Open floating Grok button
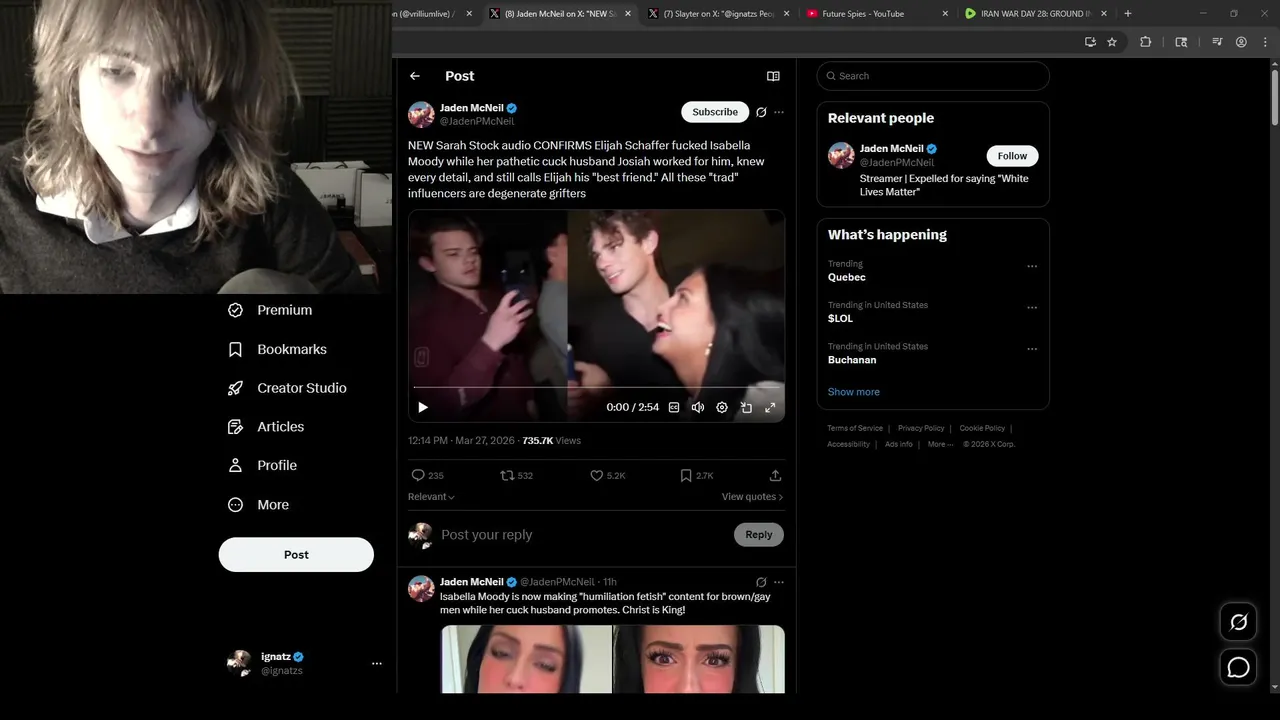 tap(1238, 622)
